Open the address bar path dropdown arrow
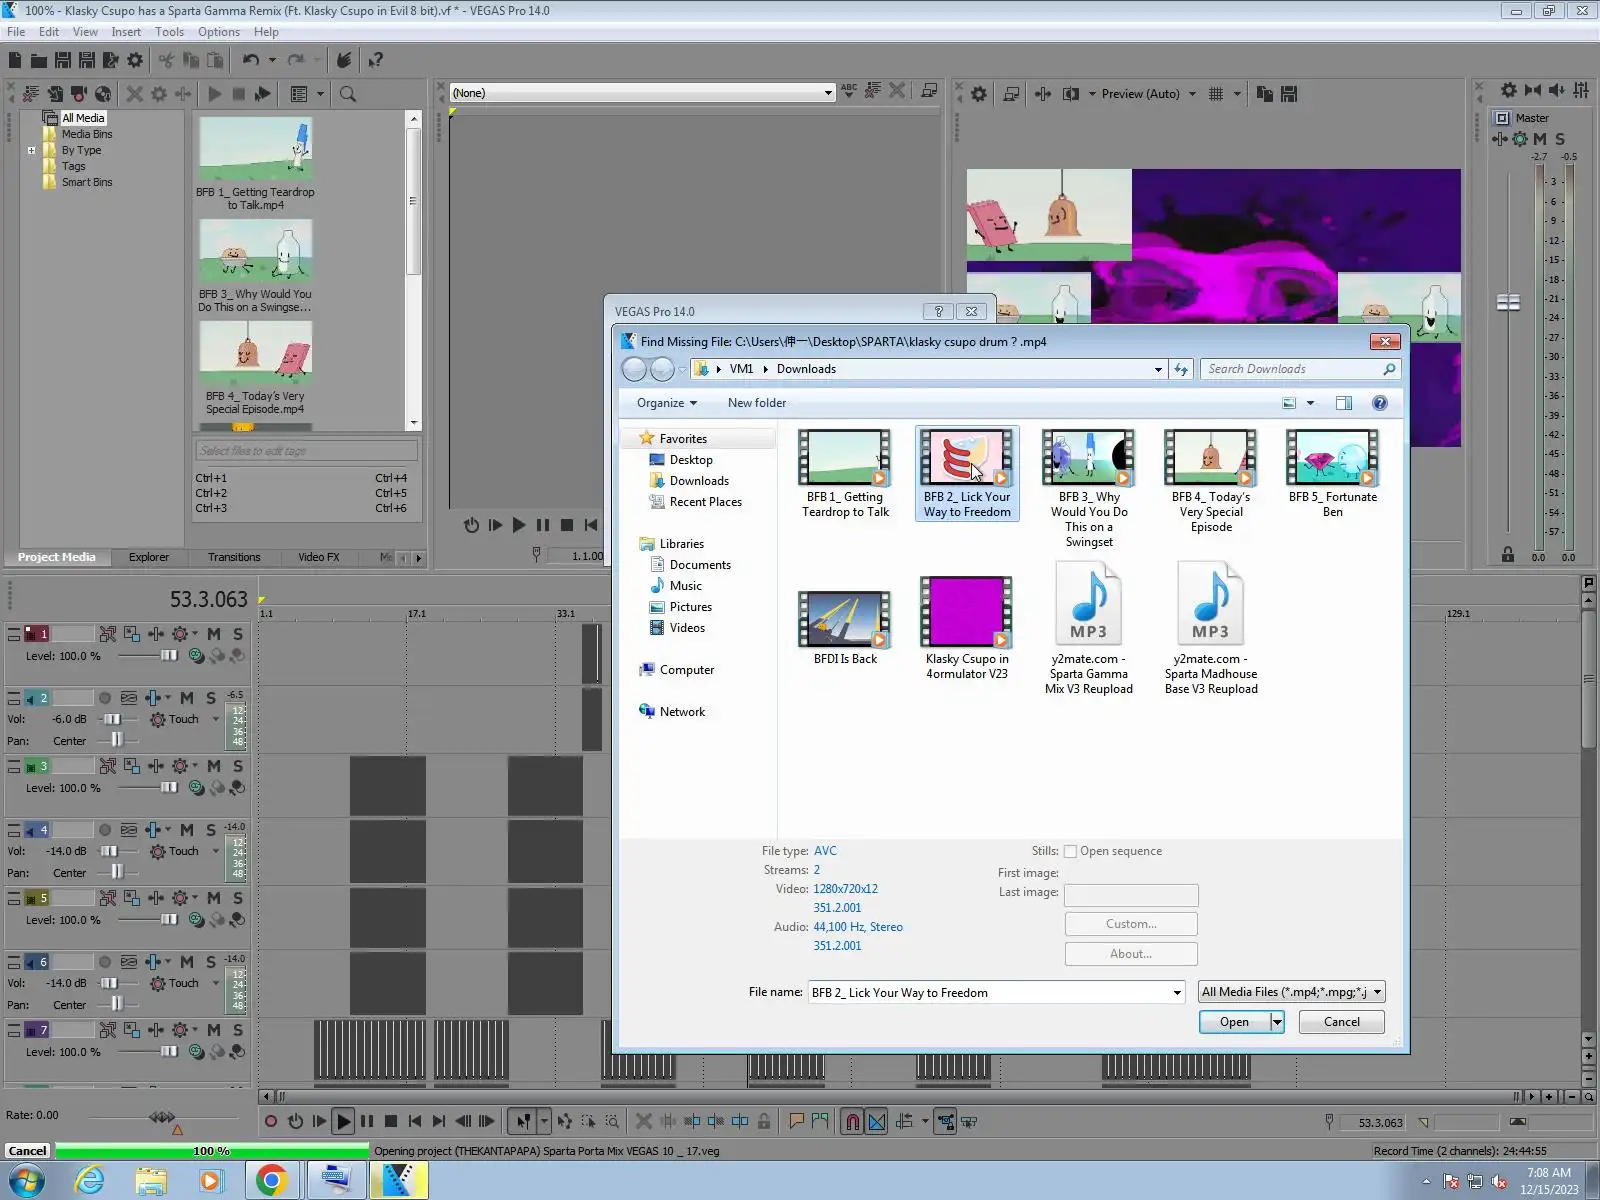The width and height of the screenshot is (1600, 1200). point(1158,369)
